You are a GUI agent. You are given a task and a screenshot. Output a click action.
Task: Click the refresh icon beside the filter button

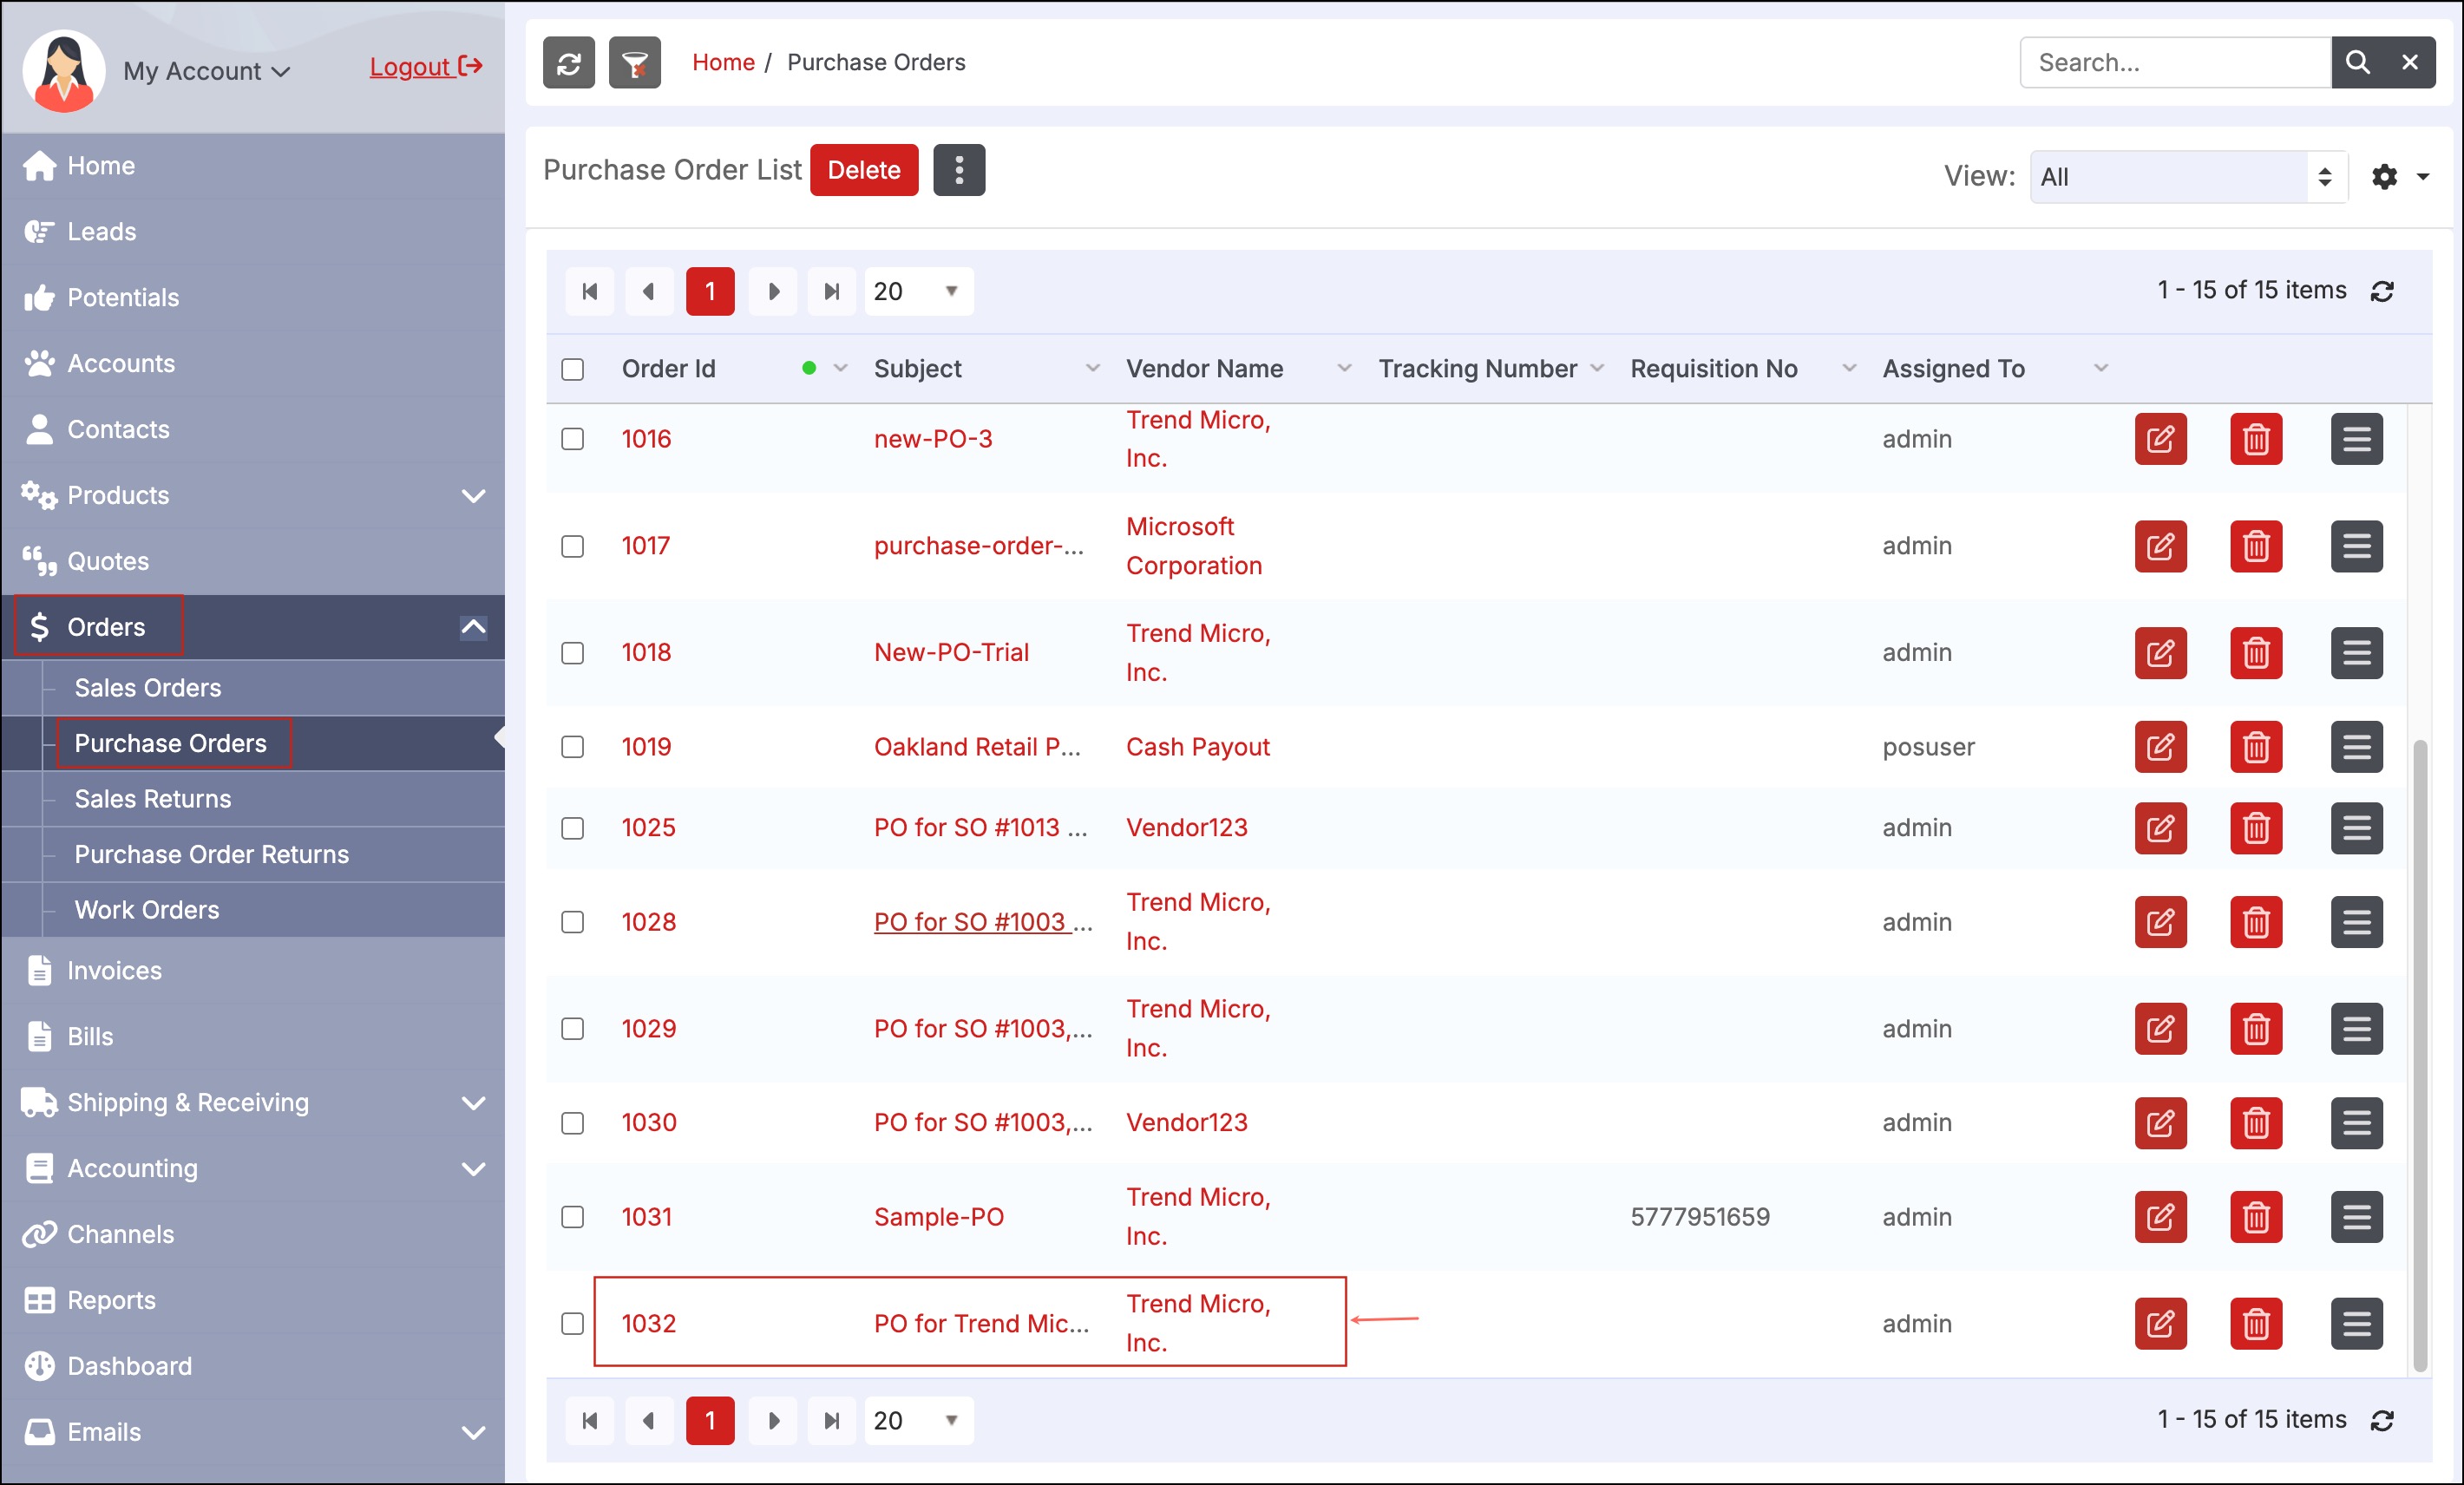[568, 63]
